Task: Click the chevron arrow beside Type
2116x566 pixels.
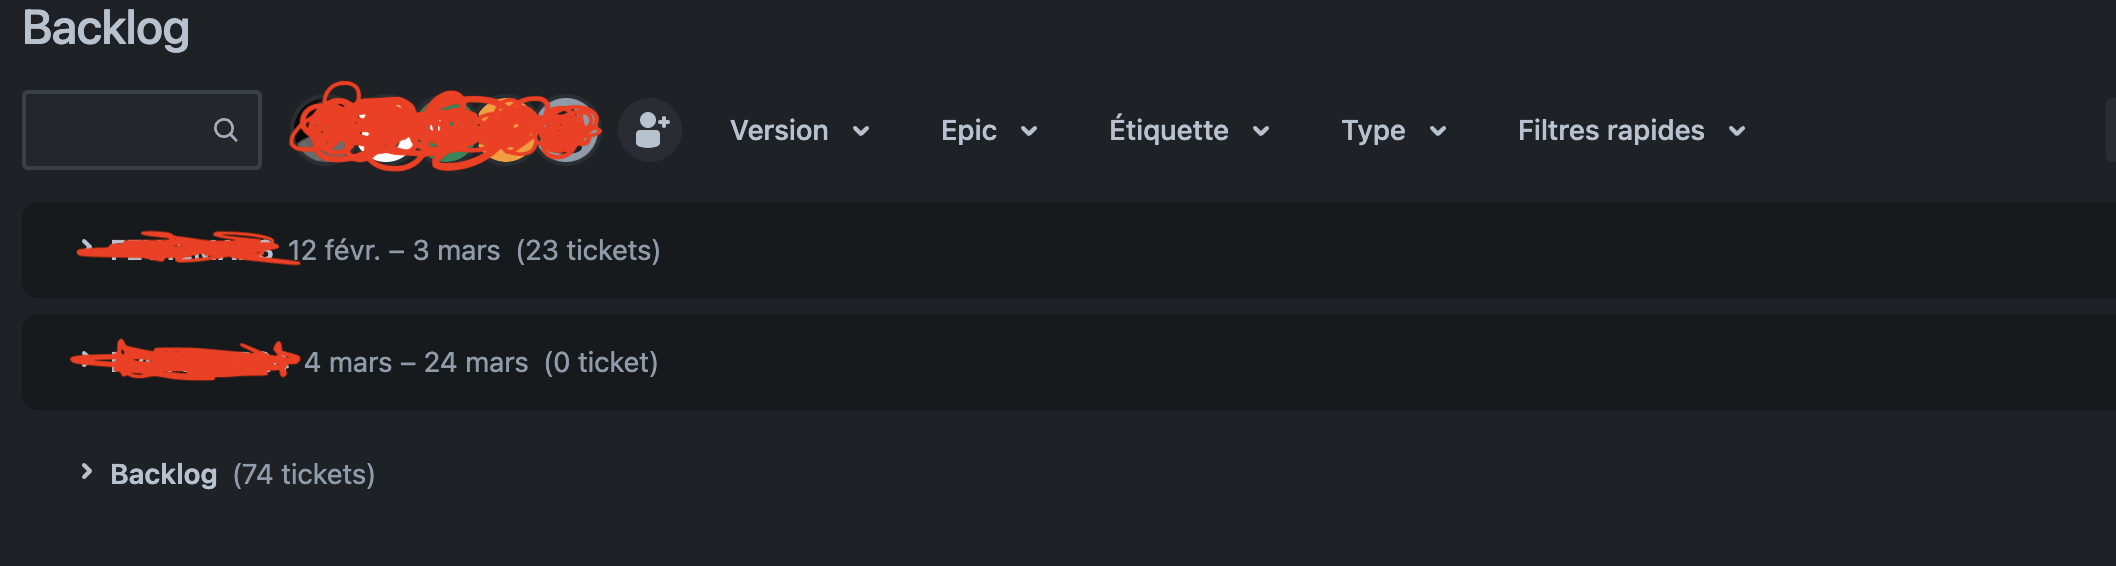Action: pos(1438,131)
